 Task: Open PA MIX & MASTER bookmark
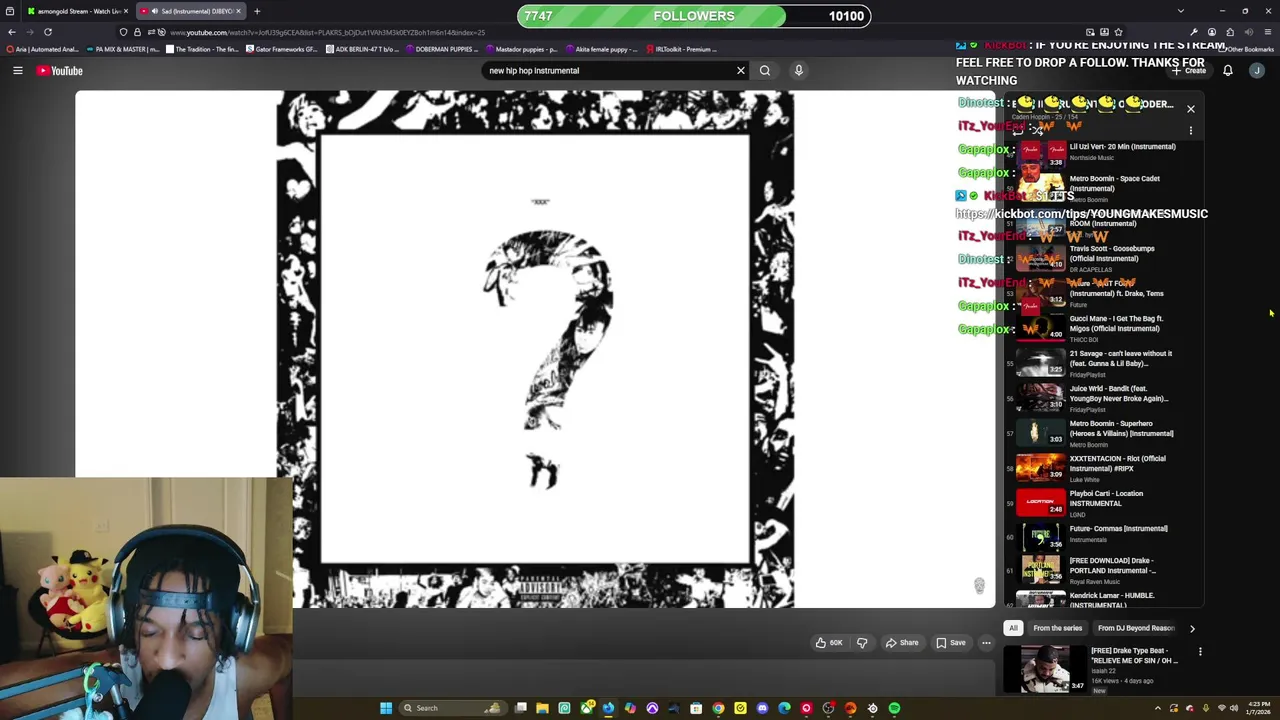(123, 49)
